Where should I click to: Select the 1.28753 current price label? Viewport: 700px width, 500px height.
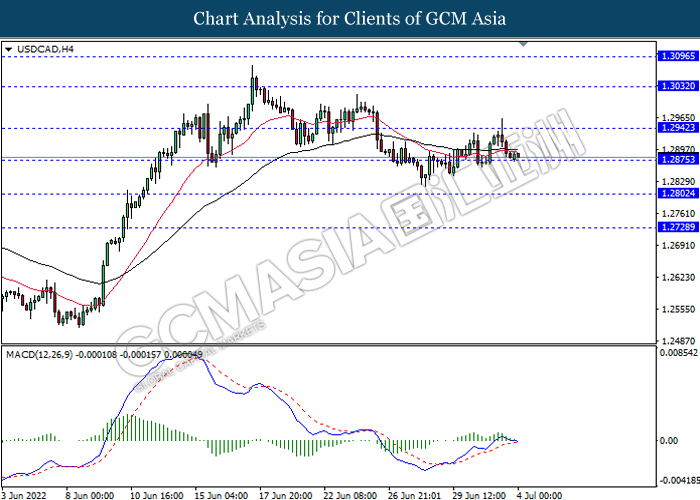coord(678,159)
